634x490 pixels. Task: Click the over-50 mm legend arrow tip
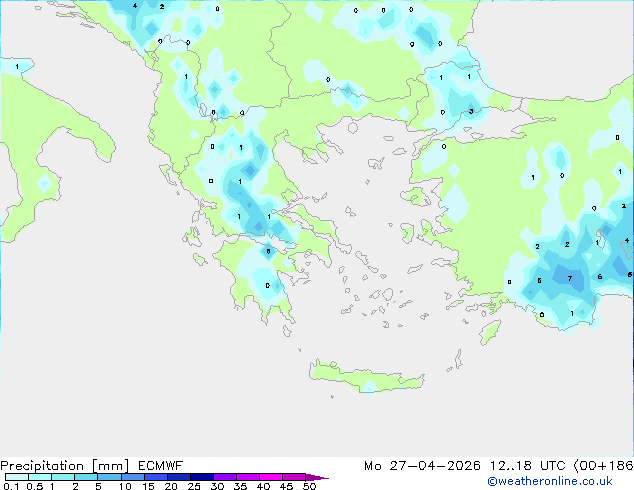[317, 477]
